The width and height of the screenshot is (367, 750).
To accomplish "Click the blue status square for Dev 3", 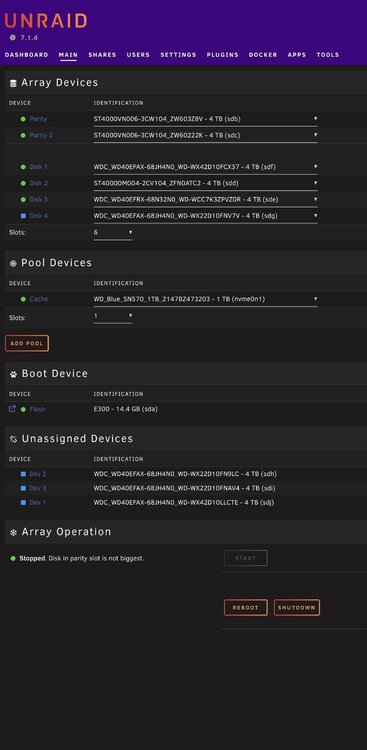I will point(23,488).
